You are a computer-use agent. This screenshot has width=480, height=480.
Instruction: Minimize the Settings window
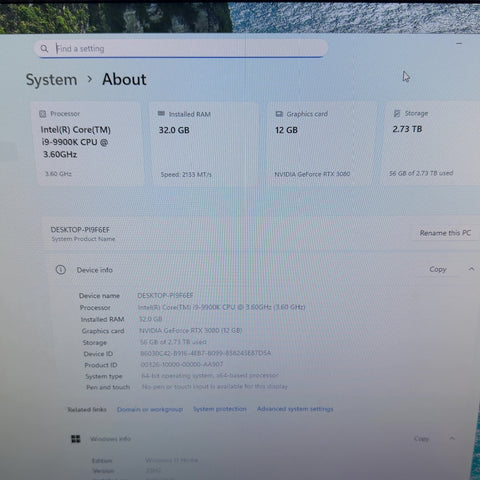pos(459,44)
